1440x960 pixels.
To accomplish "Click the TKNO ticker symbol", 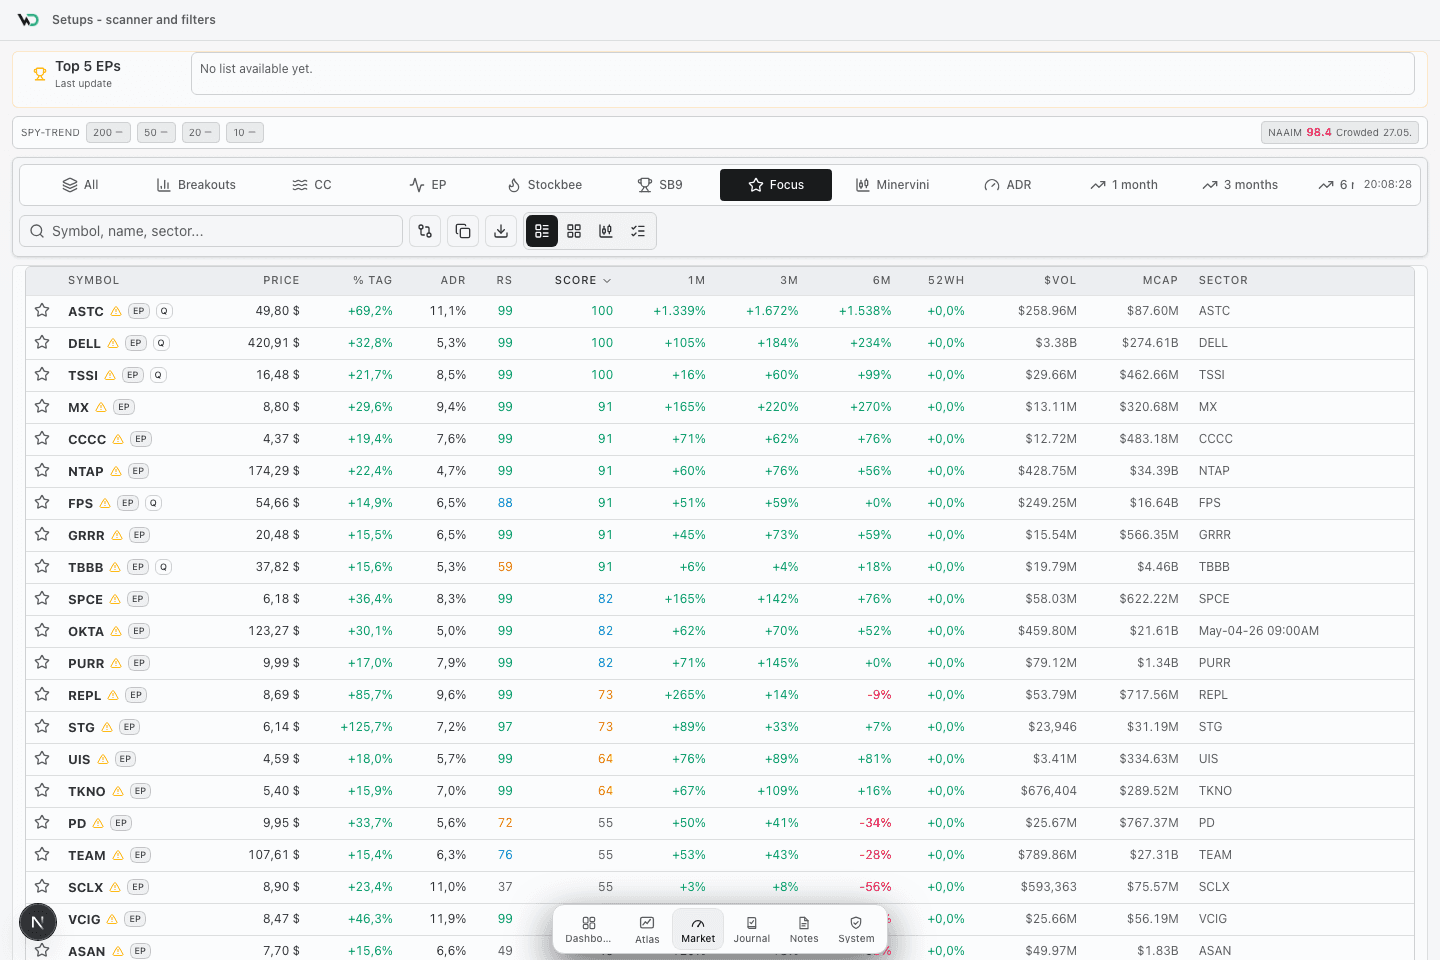I will (x=87, y=792).
